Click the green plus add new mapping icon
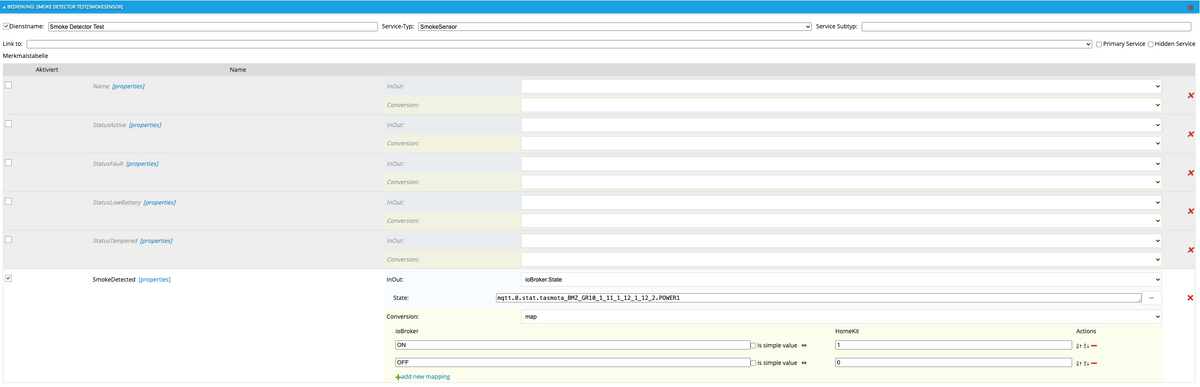The image size is (1200, 387). click(x=398, y=377)
